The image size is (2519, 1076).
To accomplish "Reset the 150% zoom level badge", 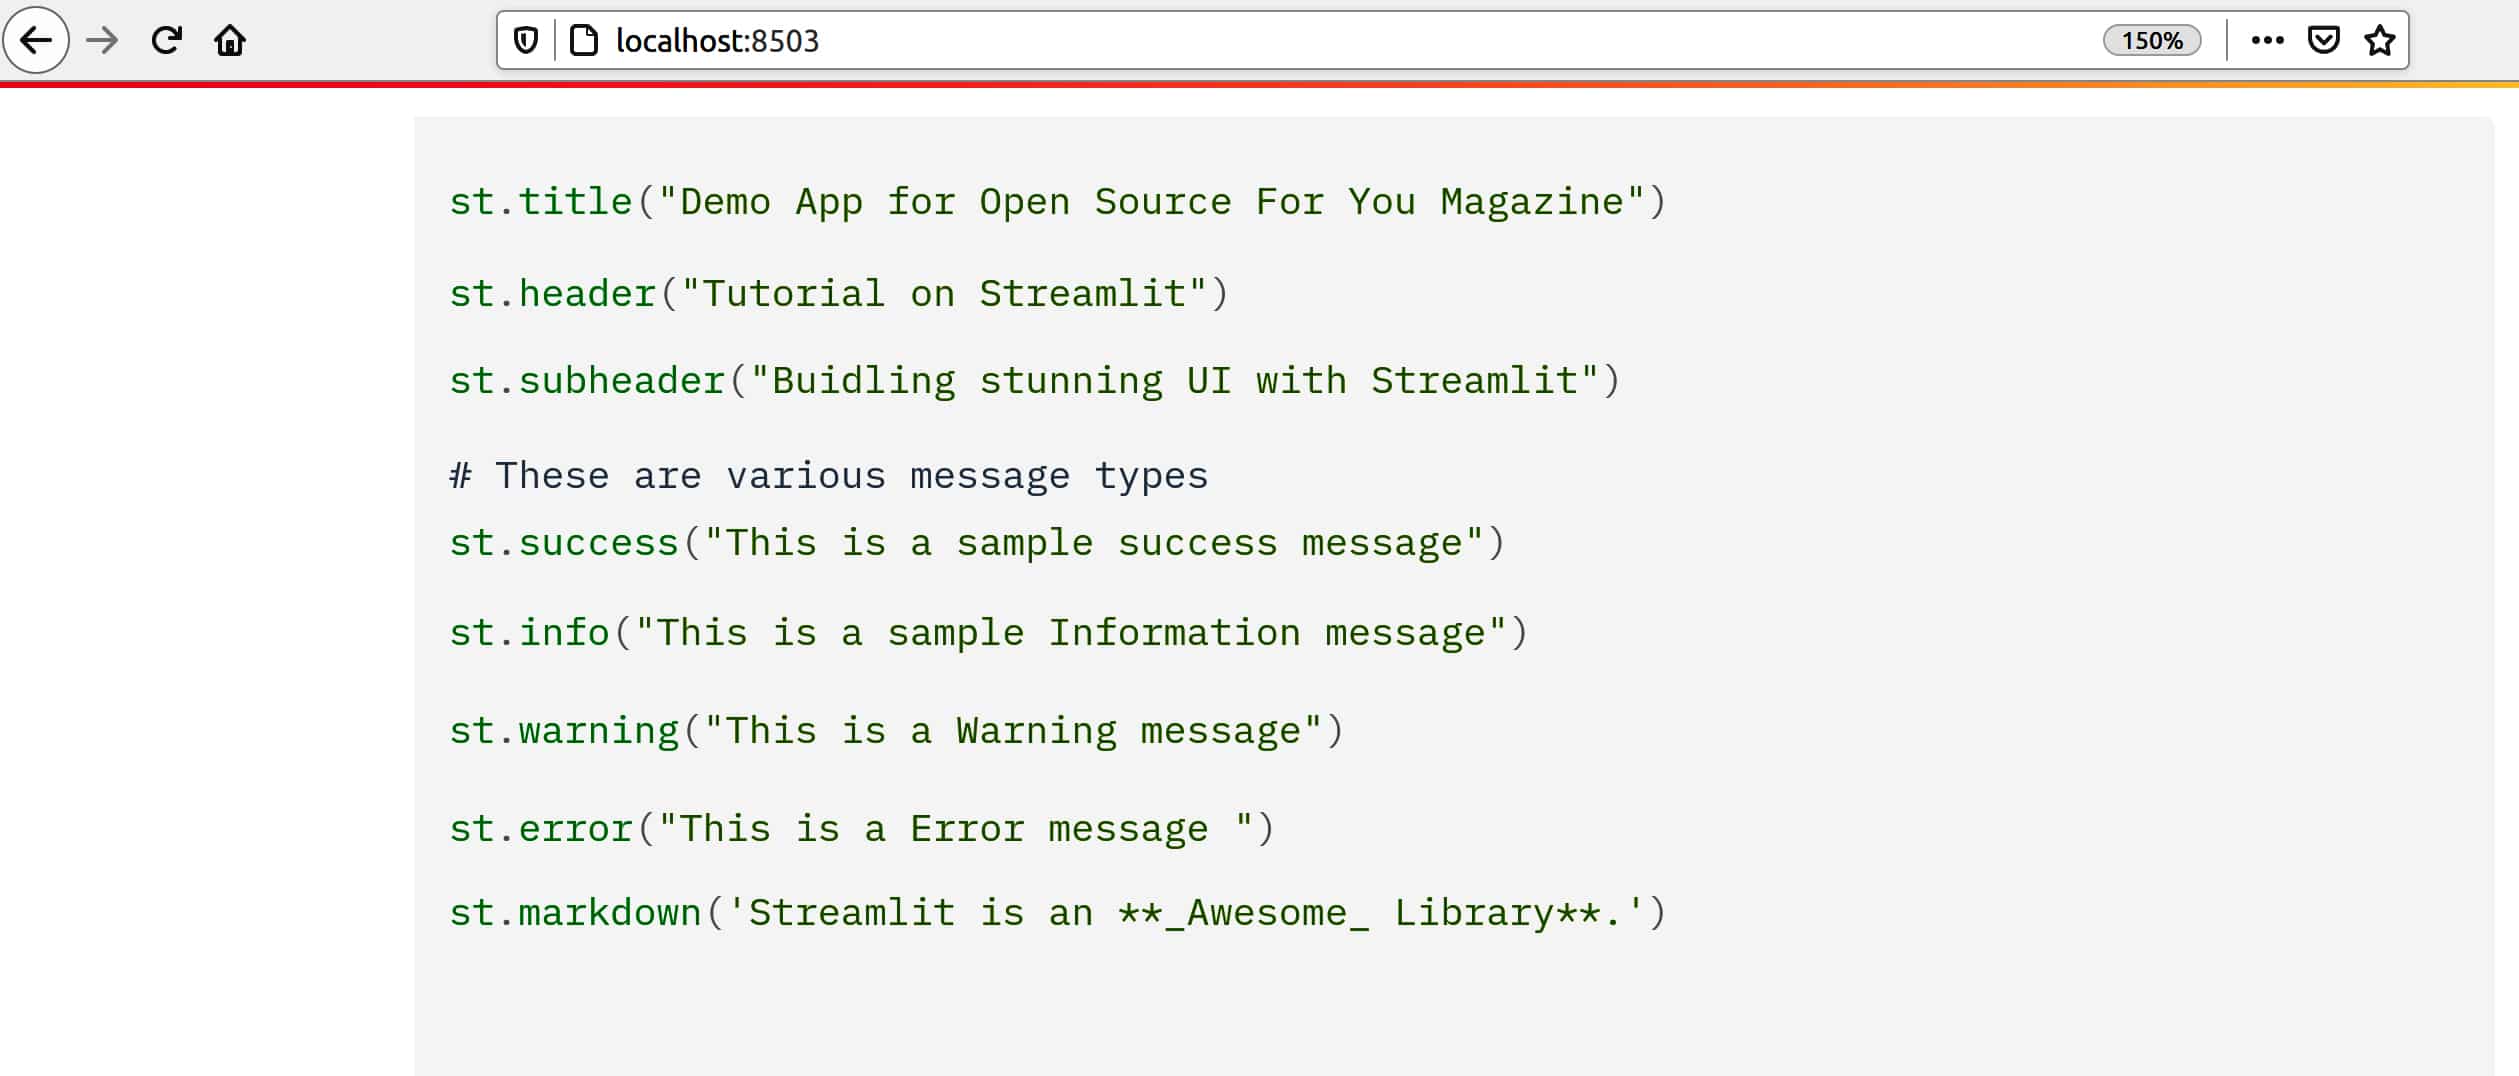I will click(2151, 41).
